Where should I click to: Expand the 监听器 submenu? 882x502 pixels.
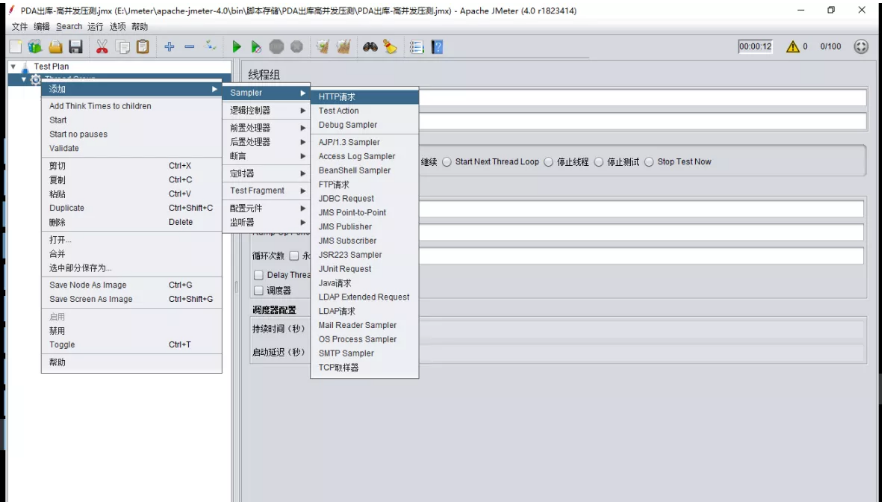(267, 222)
